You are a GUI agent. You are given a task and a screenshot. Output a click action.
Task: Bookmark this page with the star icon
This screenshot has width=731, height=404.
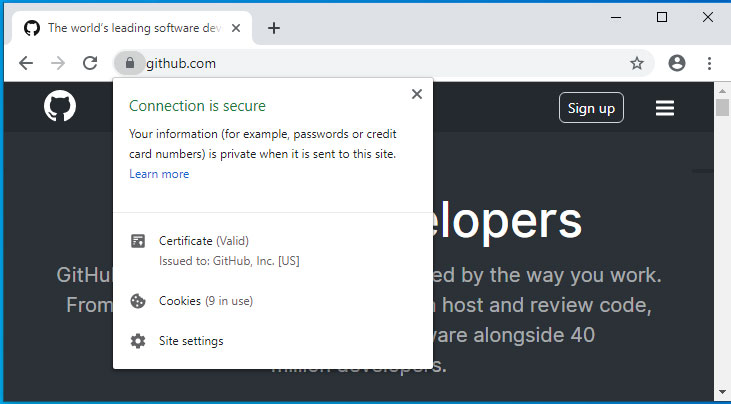click(637, 63)
